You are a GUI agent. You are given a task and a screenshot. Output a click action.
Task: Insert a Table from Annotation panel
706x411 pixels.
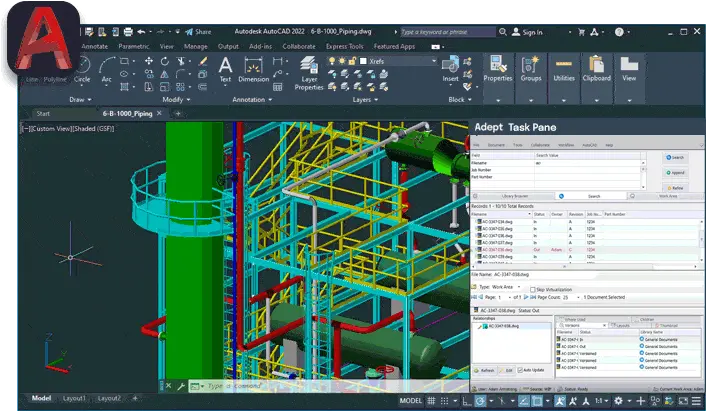278,87
